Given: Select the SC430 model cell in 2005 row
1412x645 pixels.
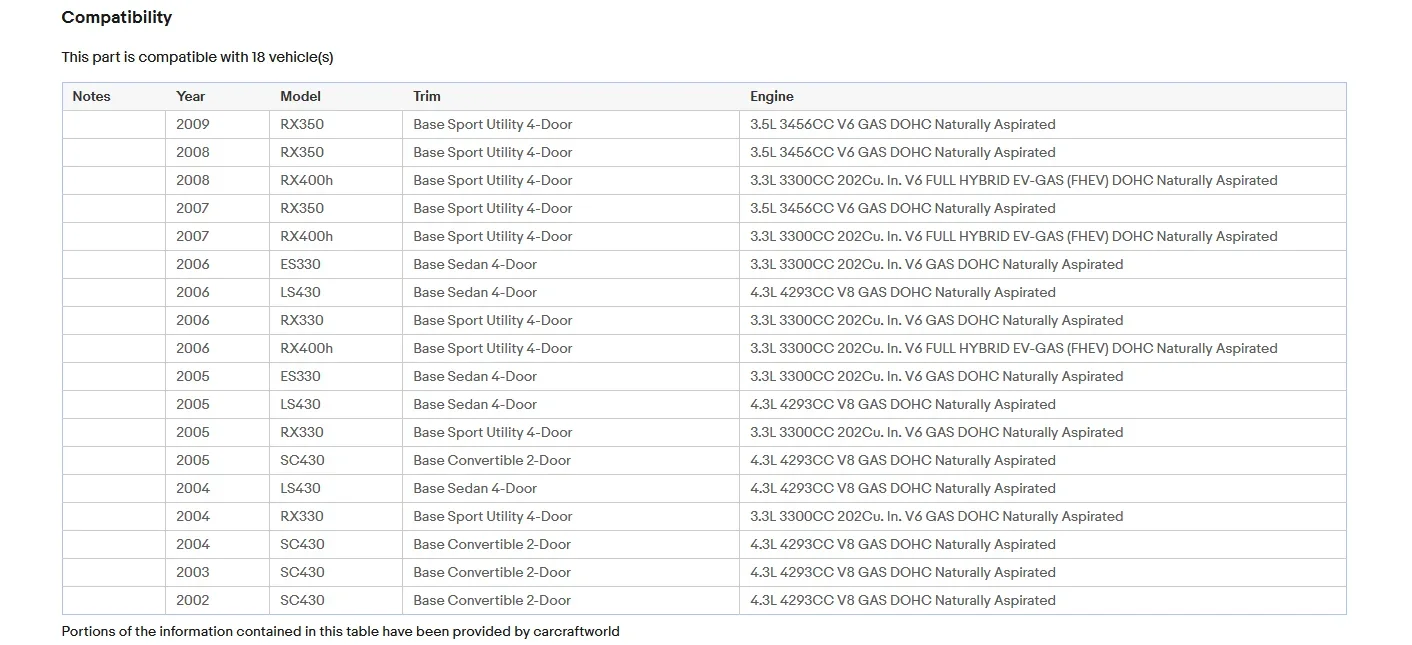Looking at the screenshot, I should 336,461.
